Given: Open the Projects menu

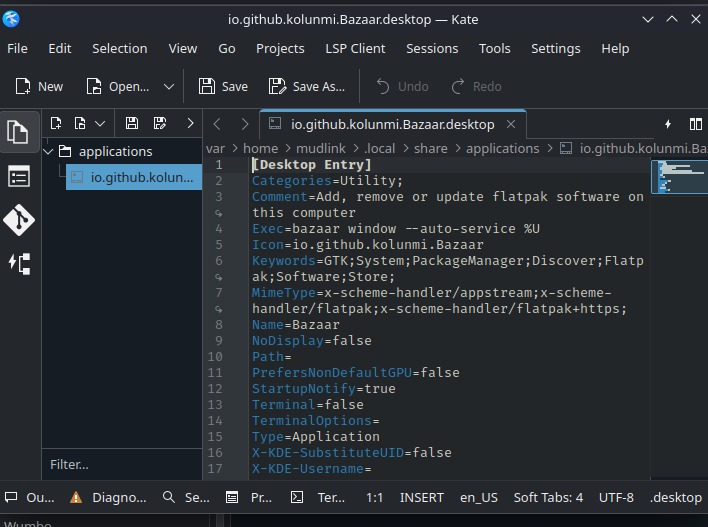Looking at the screenshot, I should click(x=280, y=48).
